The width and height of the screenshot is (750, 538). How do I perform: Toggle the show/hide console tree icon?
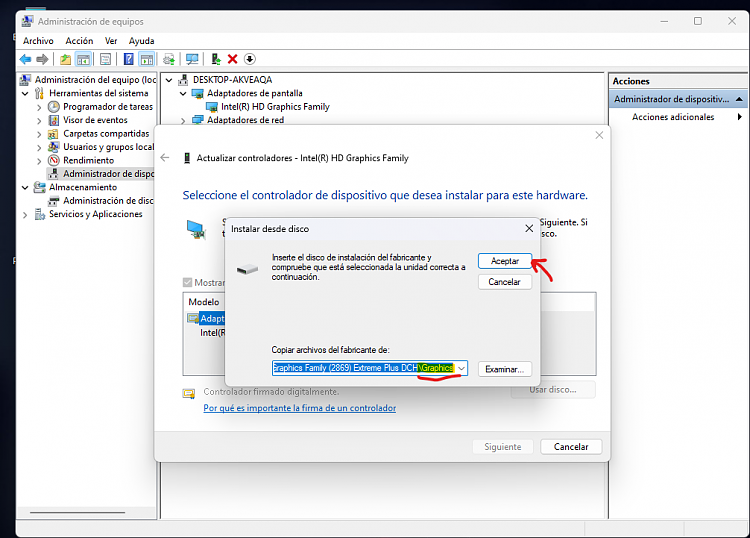[83, 59]
